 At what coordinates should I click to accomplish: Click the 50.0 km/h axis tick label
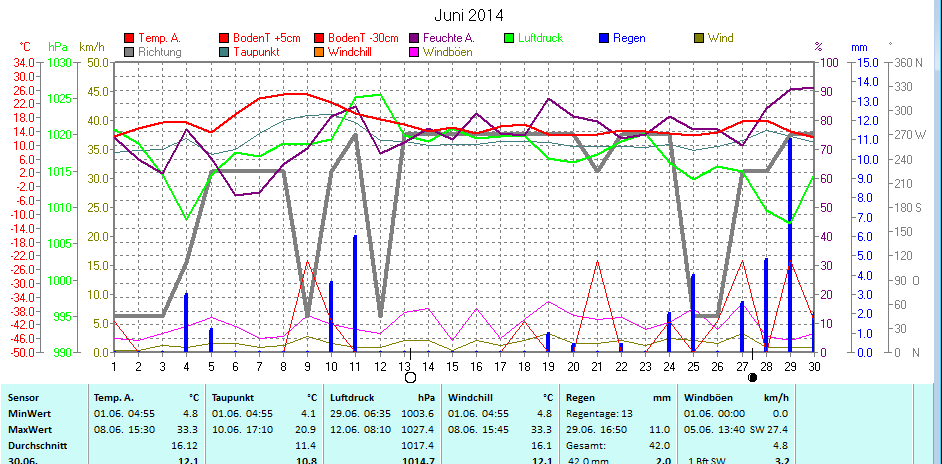tap(98, 62)
